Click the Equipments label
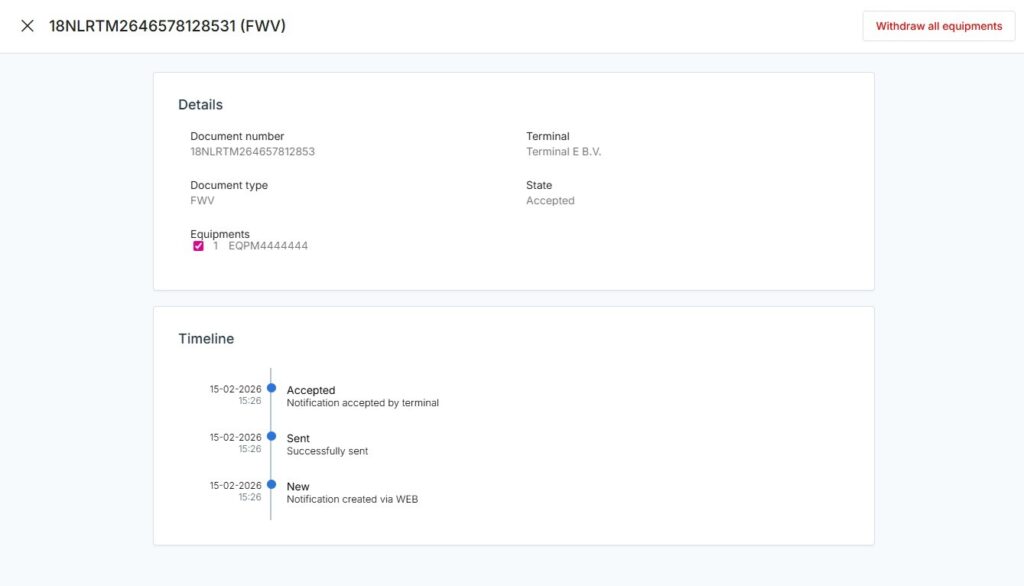 [220, 234]
